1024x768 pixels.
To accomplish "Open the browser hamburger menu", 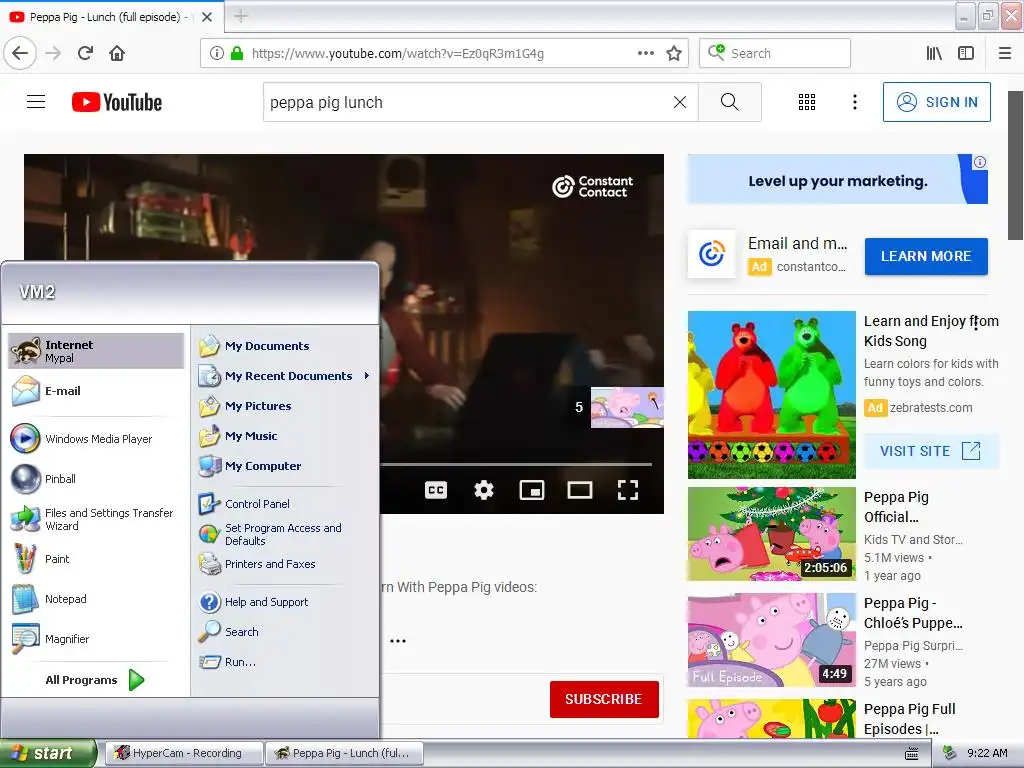I will point(1005,53).
